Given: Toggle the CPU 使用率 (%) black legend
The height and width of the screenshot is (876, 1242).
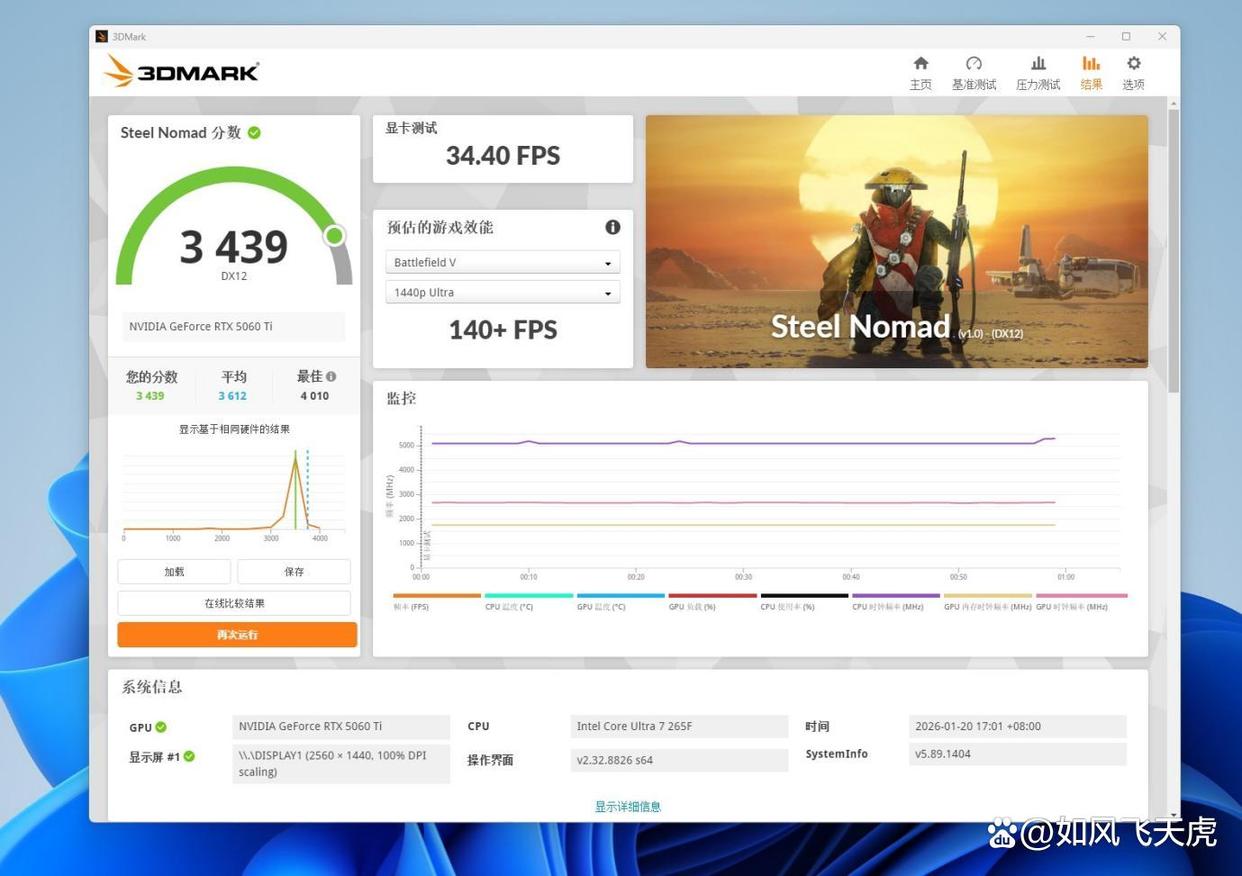Looking at the screenshot, I should point(804,602).
